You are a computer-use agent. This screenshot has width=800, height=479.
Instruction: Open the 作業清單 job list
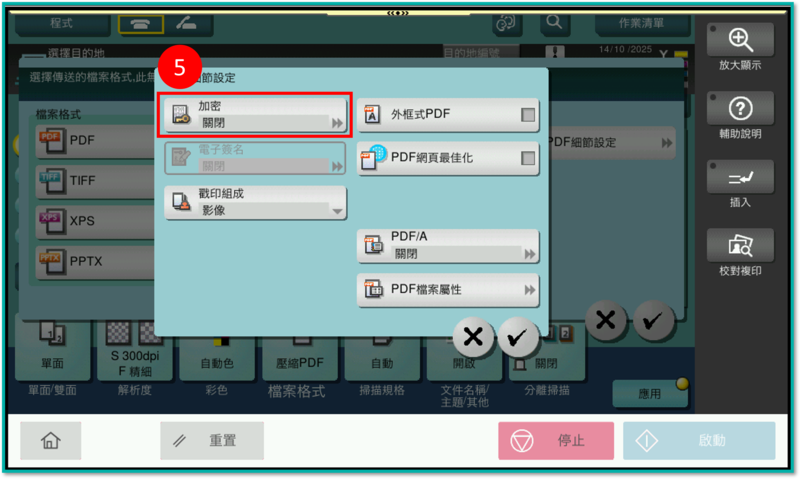[x=642, y=23]
